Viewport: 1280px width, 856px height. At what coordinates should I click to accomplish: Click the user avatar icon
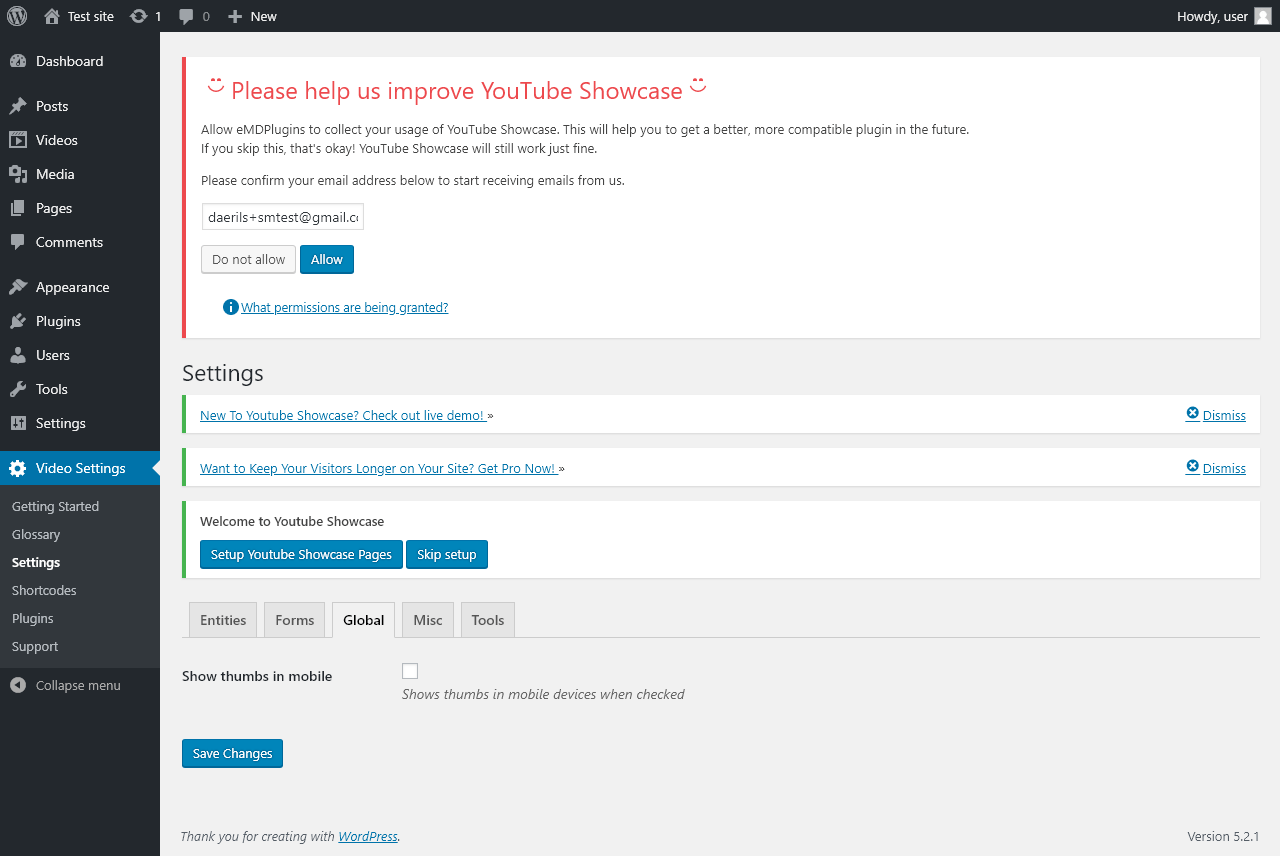click(1263, 16)
